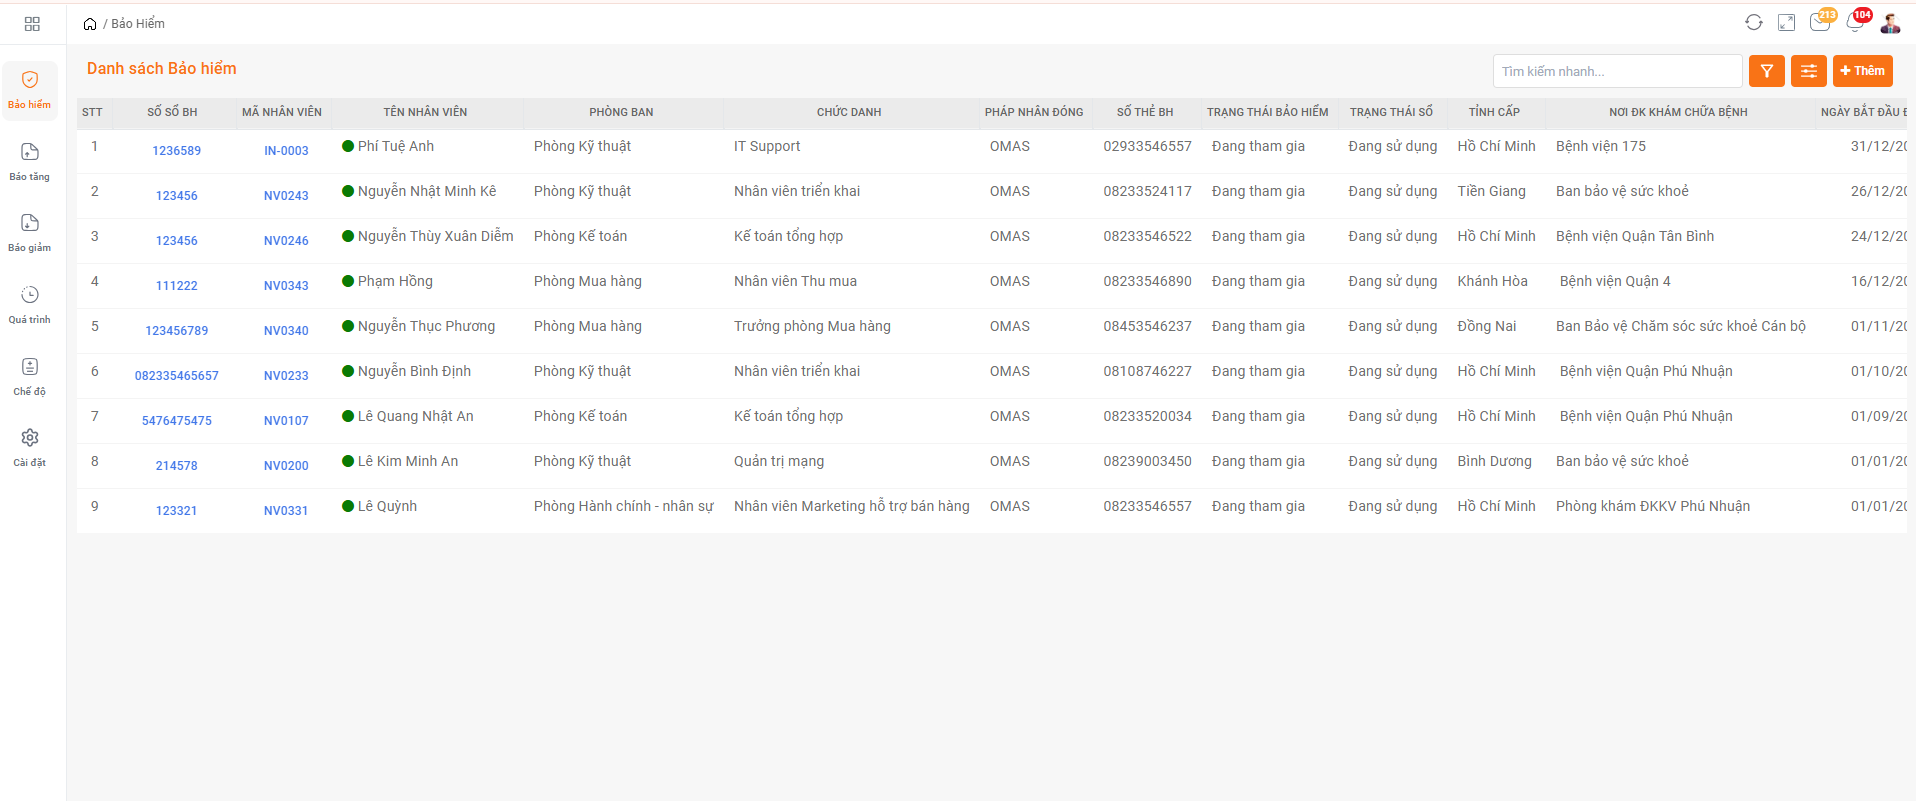Screen dimensions: 1916x801
Task: Open employee code NV0243 link
Action: pyautogui.click(x=286, y=196)
